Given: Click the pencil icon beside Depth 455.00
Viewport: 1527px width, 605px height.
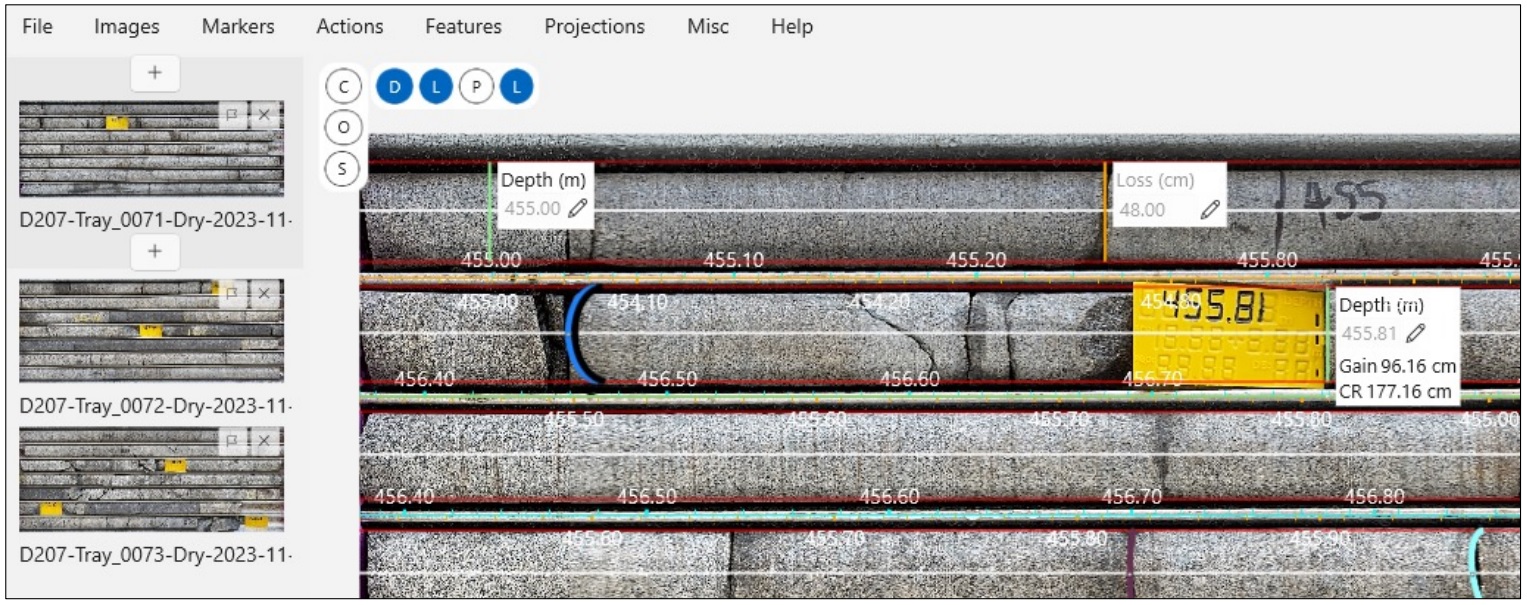Looking at the screenshot, I should click(577, 209).
